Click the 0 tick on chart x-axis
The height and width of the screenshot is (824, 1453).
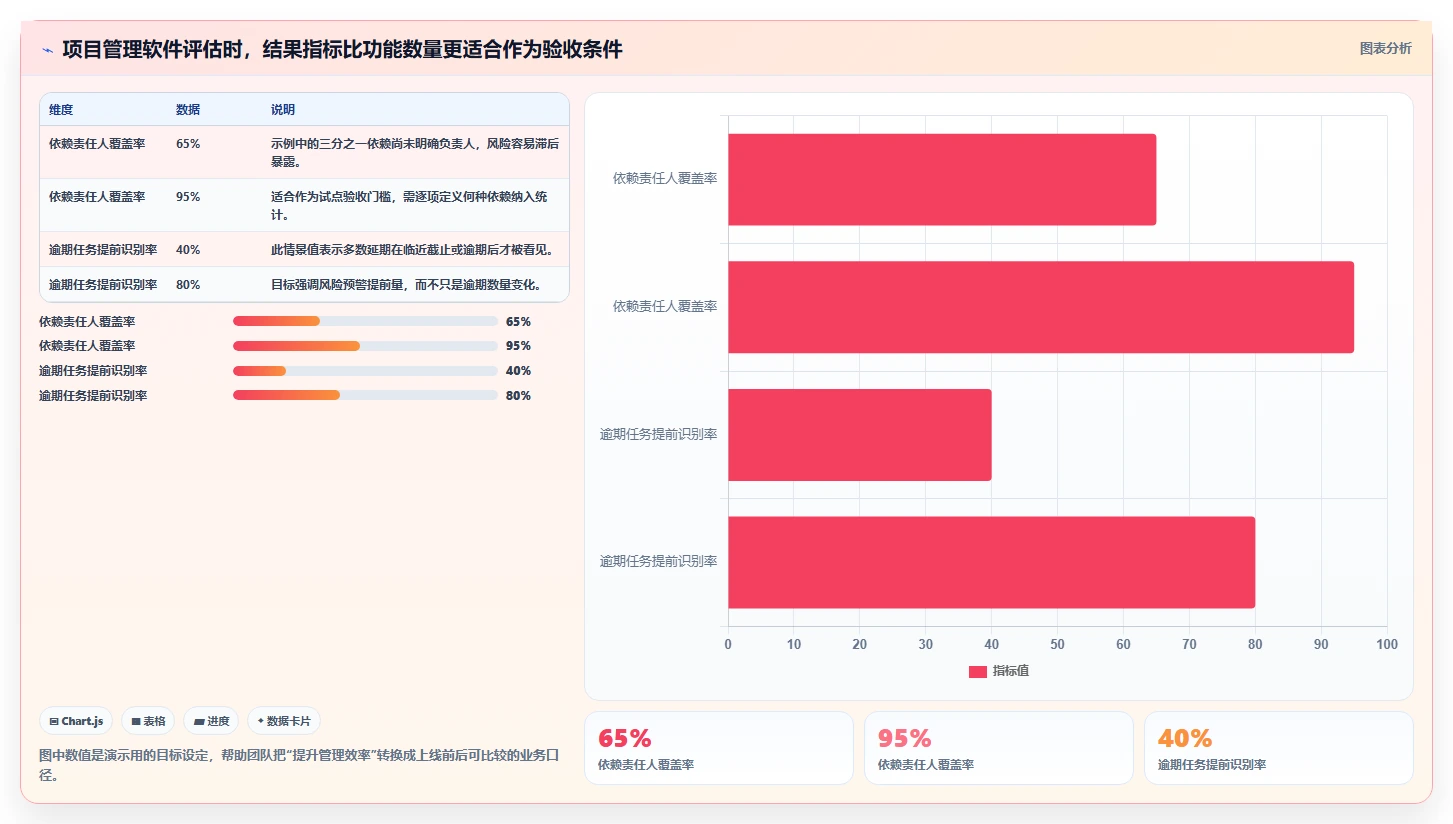pyautogui.click(x=728, y=644)
